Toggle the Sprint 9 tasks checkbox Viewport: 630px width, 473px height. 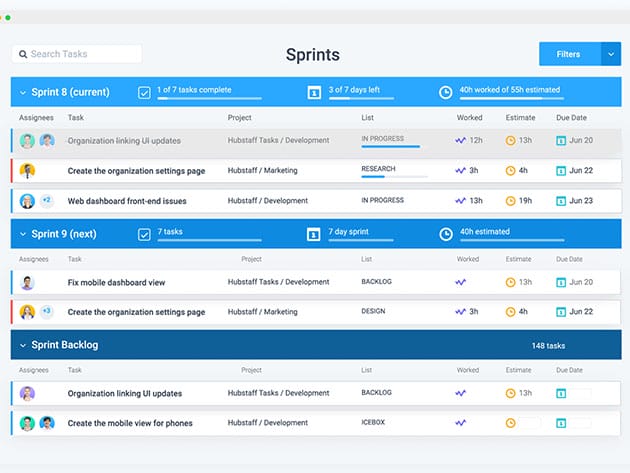tap(144, 234)
